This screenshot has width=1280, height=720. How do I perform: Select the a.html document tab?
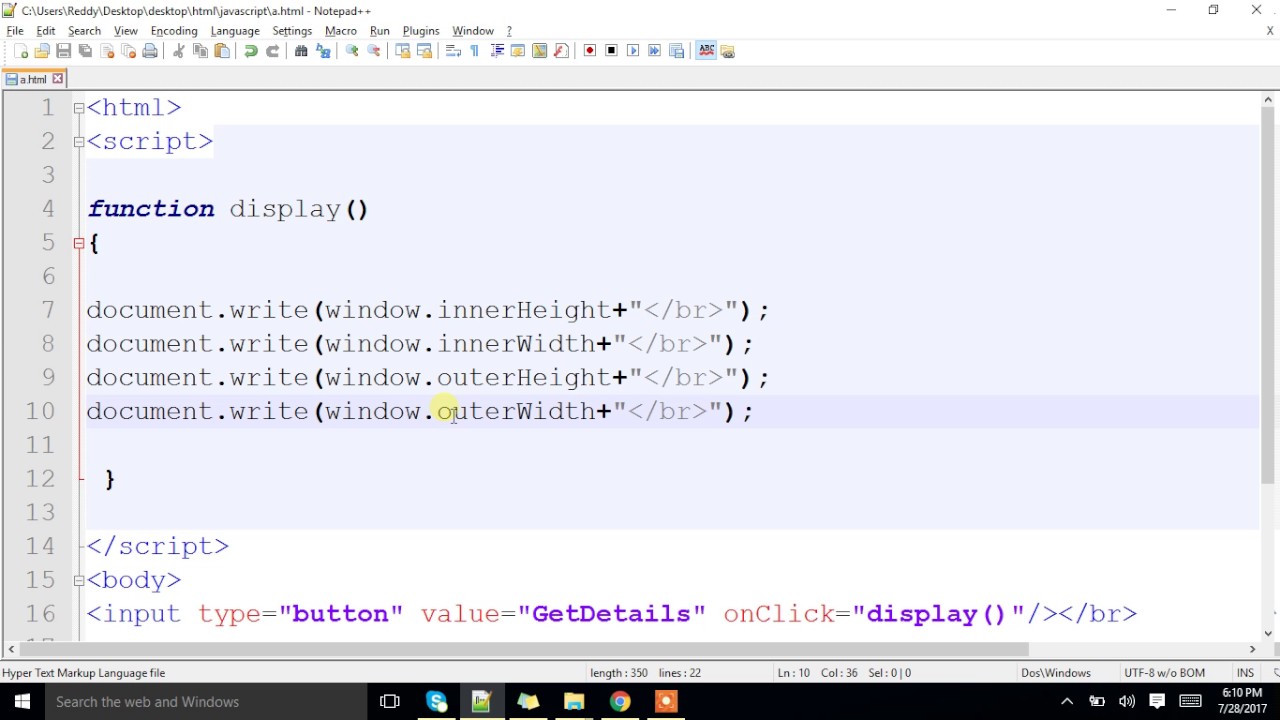tap(34, 79)
